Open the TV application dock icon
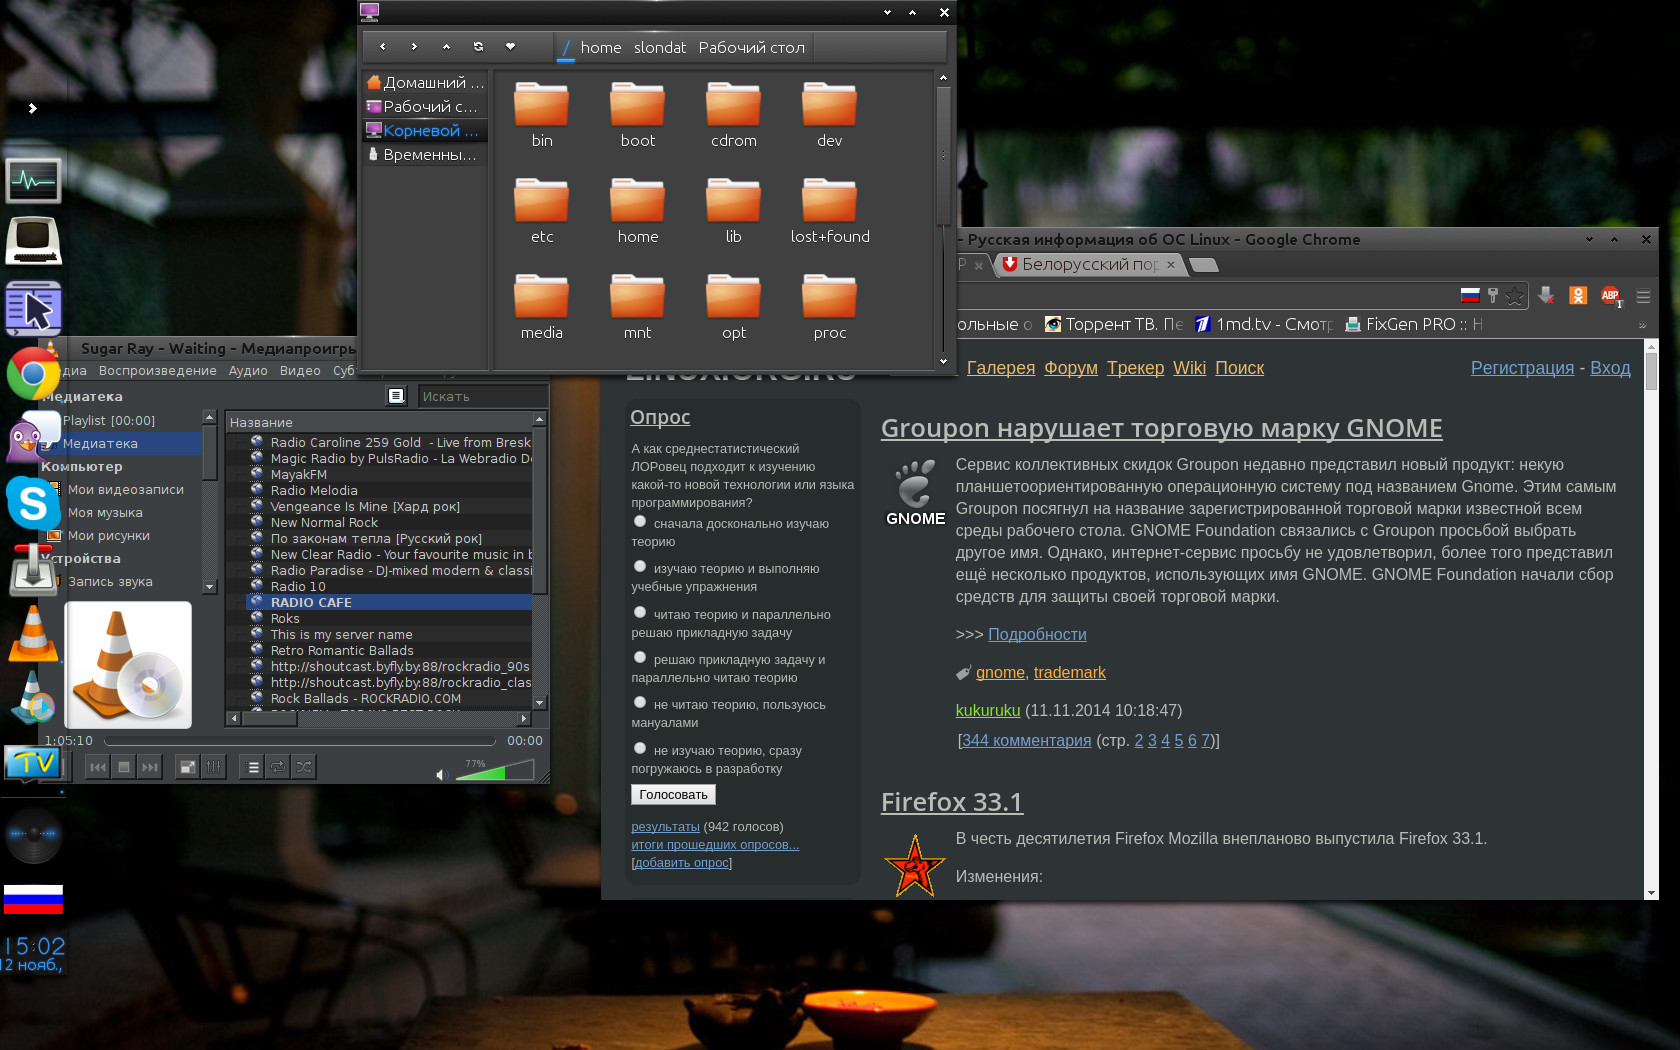This screenshot has height=1050, width=1680. tap(33, 763)
